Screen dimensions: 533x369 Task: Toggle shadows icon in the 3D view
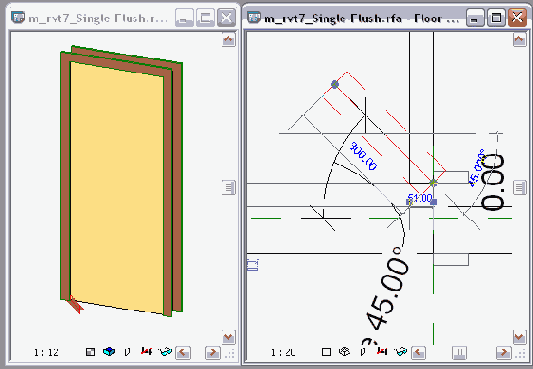[x=127, y=352]
